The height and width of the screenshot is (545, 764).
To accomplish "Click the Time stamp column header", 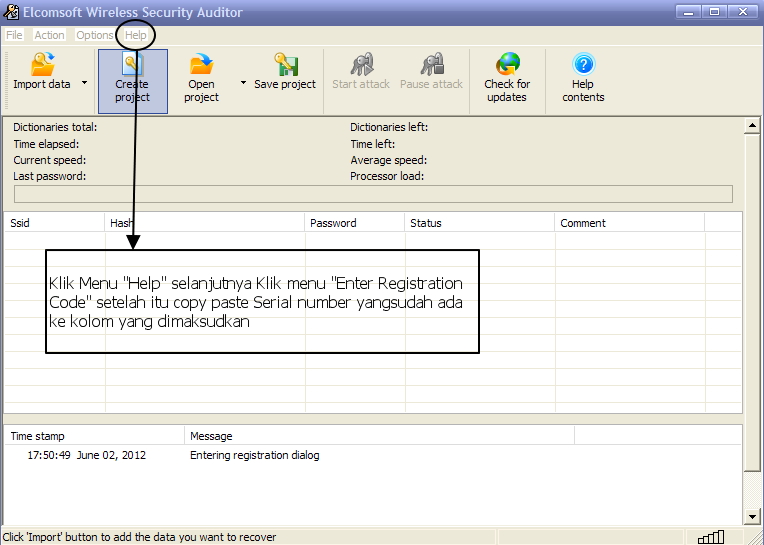I will click(x=95, y=436).
